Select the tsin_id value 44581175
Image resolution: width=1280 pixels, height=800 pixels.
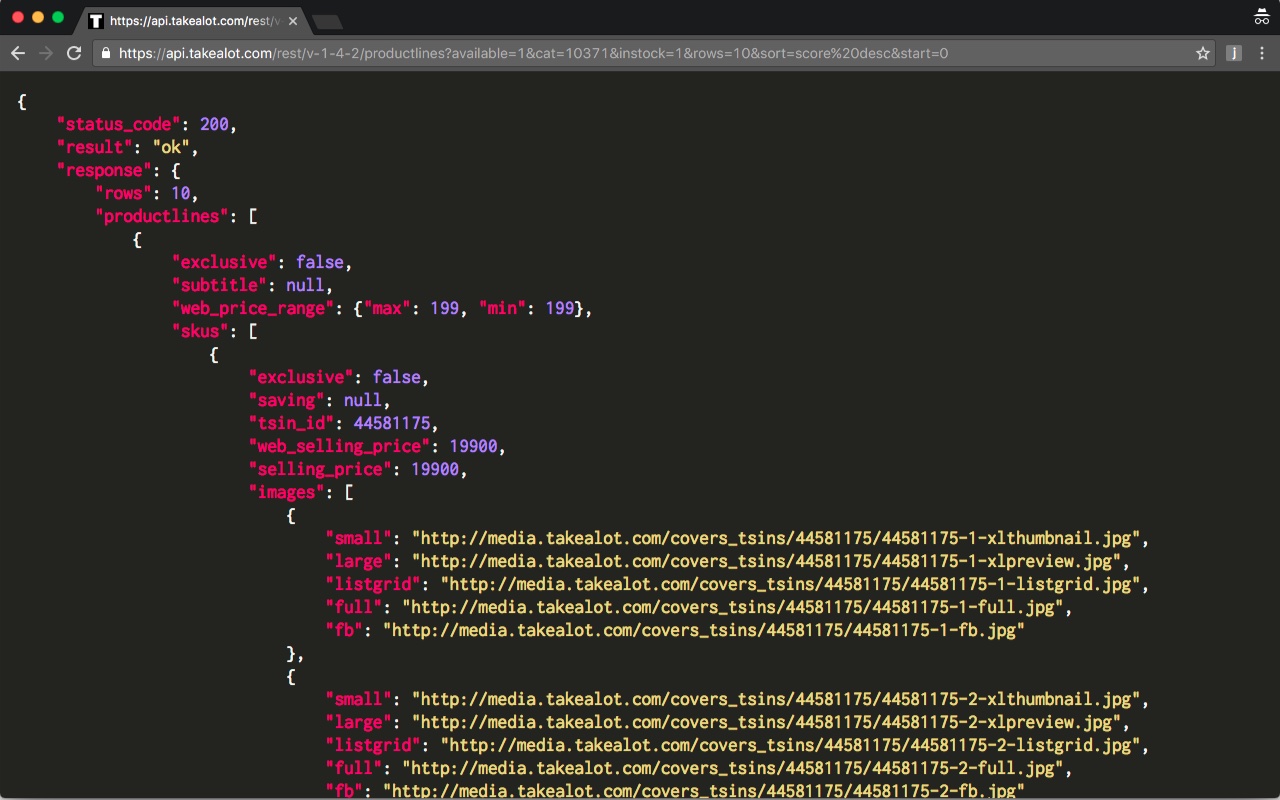pyautogui.click(x=392, y=423)
